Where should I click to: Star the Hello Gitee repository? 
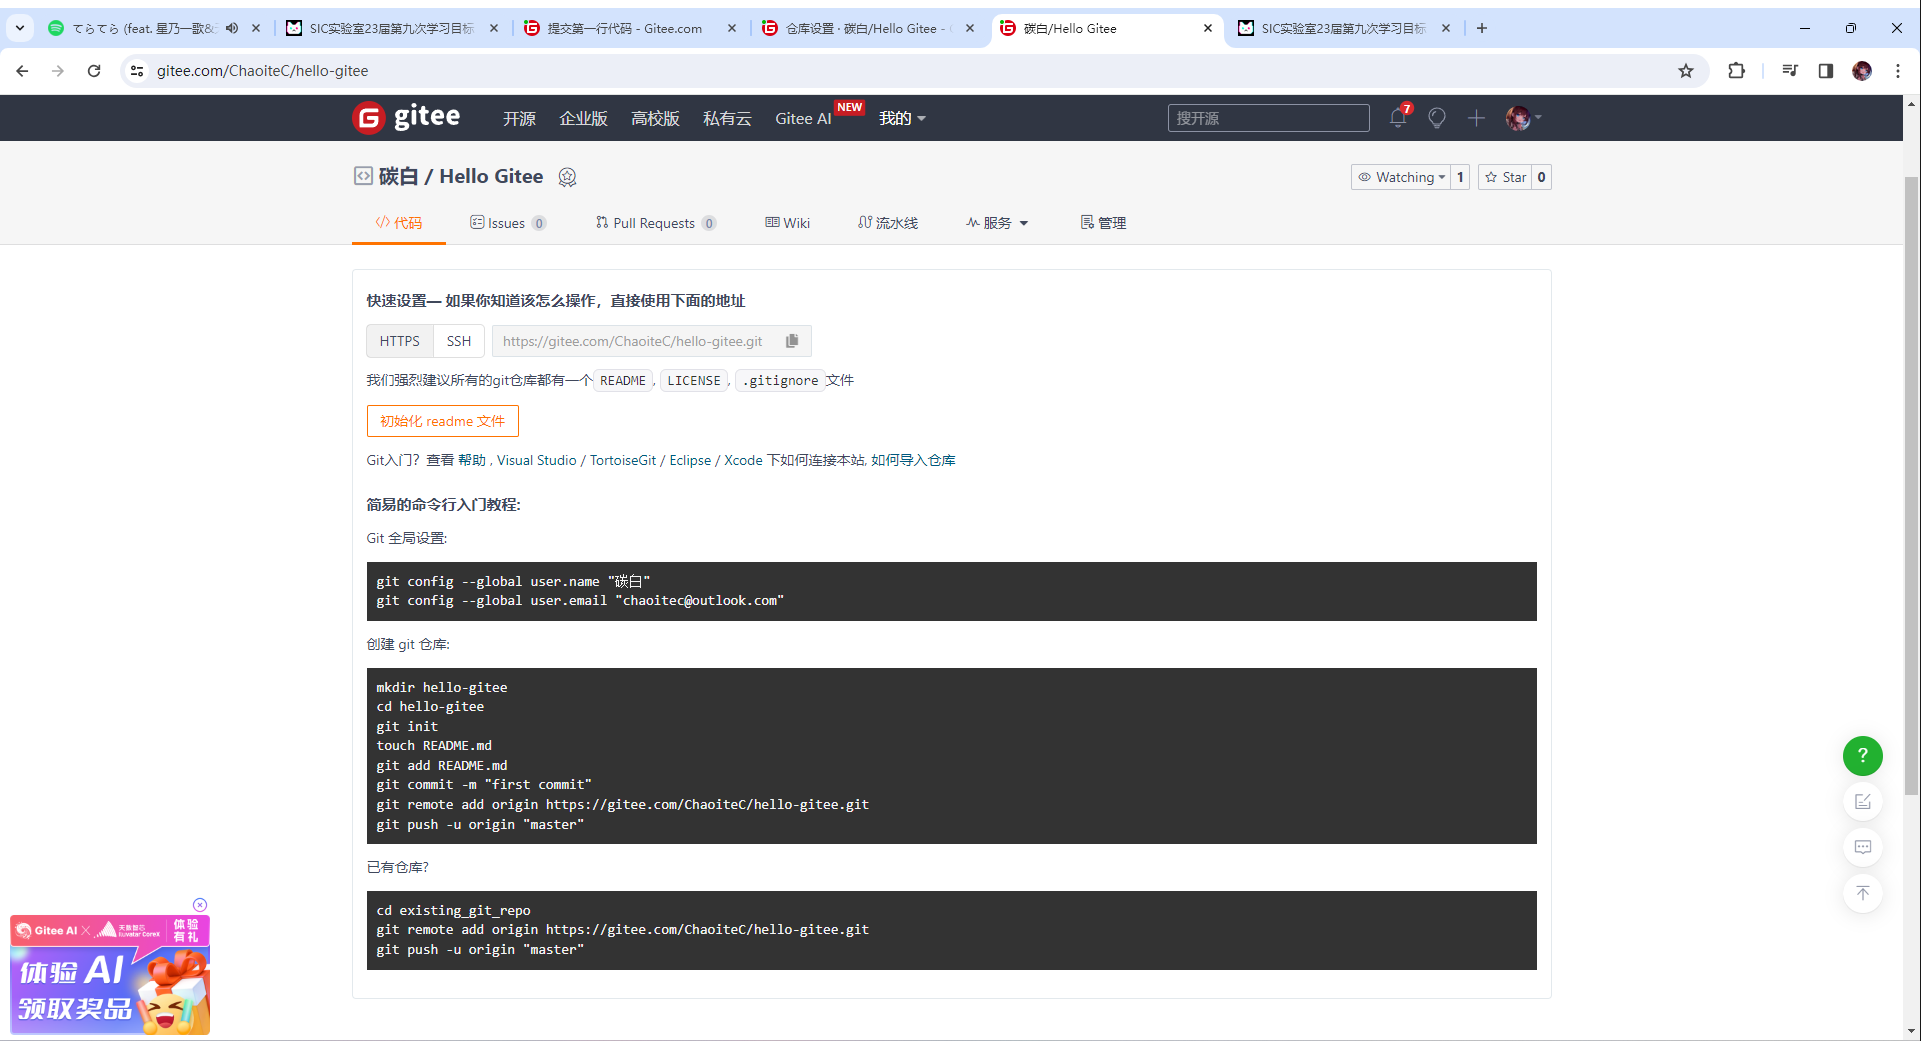[x=1505, y=177]
